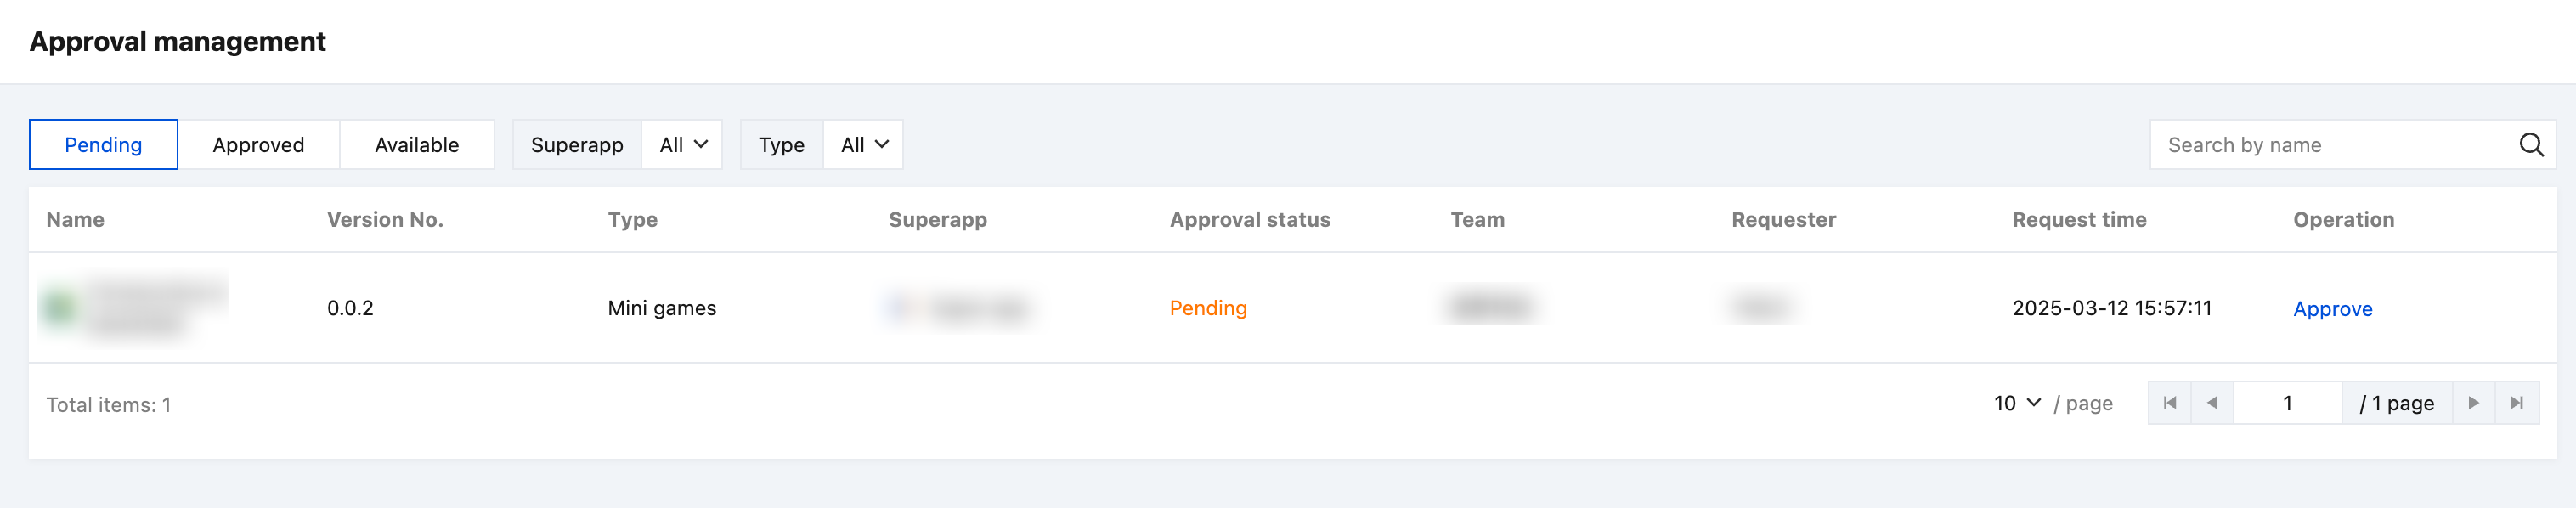This screenshot has height=508, width=2576.
Task: Switch to the Approved tab
Action: (x=258, y=145)
